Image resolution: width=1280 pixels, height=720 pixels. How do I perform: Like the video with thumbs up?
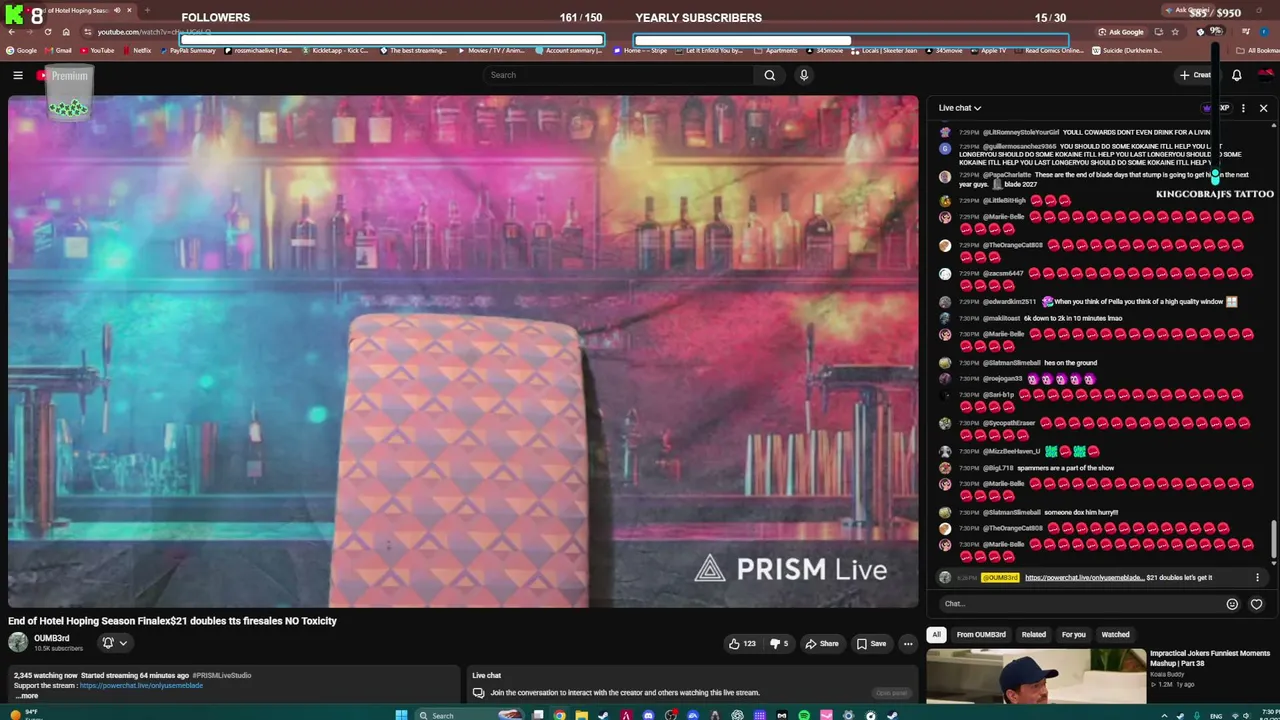pos(742,644)
